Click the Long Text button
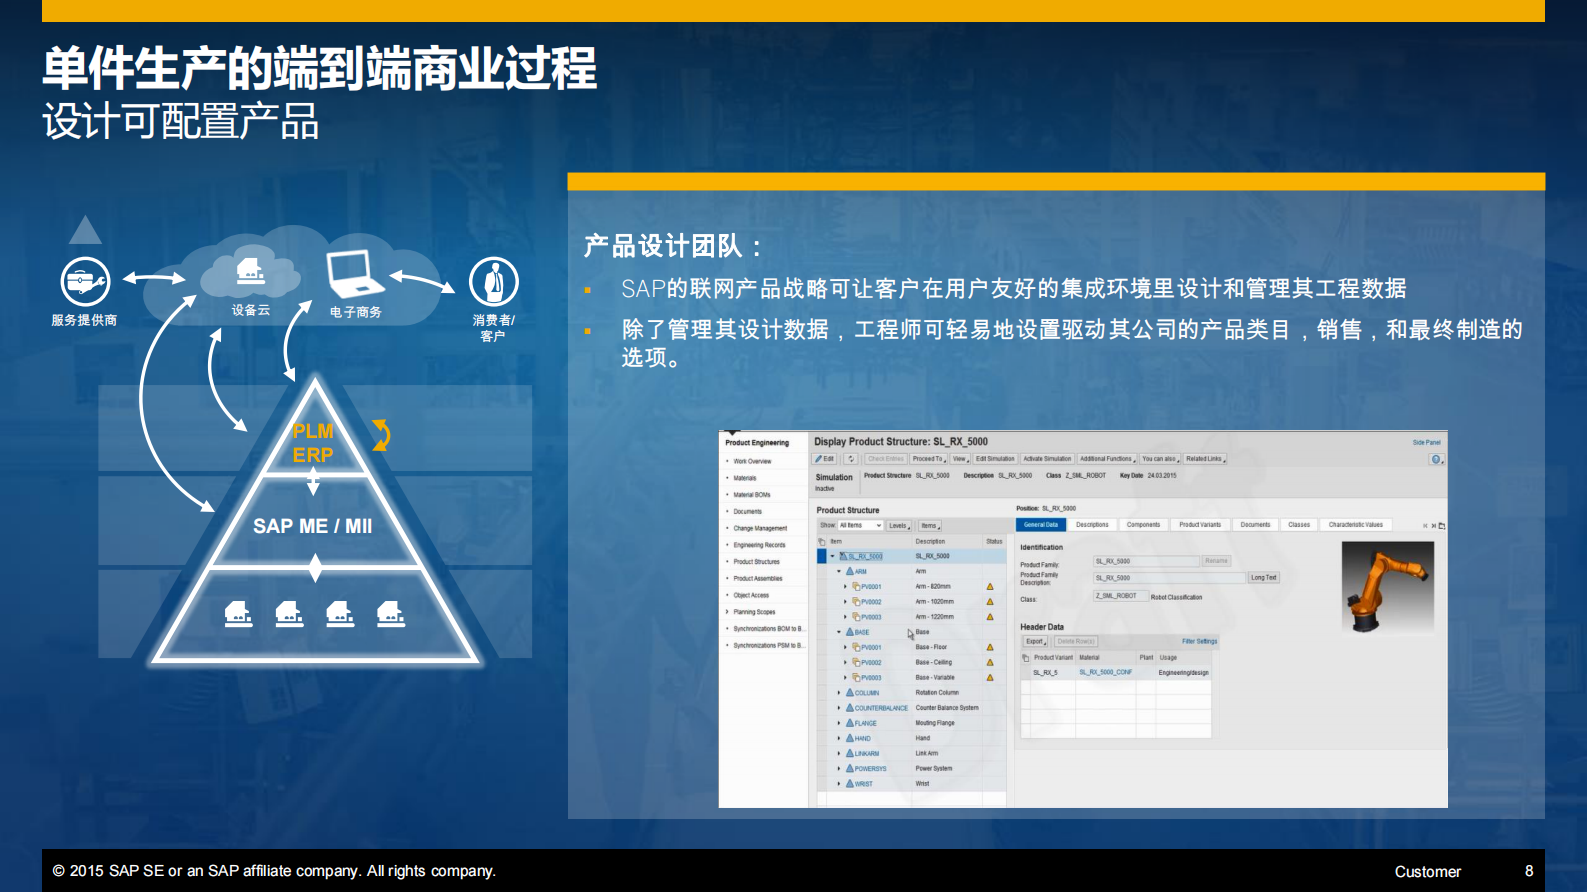Screen dimensions: 1587x892 1263,577
